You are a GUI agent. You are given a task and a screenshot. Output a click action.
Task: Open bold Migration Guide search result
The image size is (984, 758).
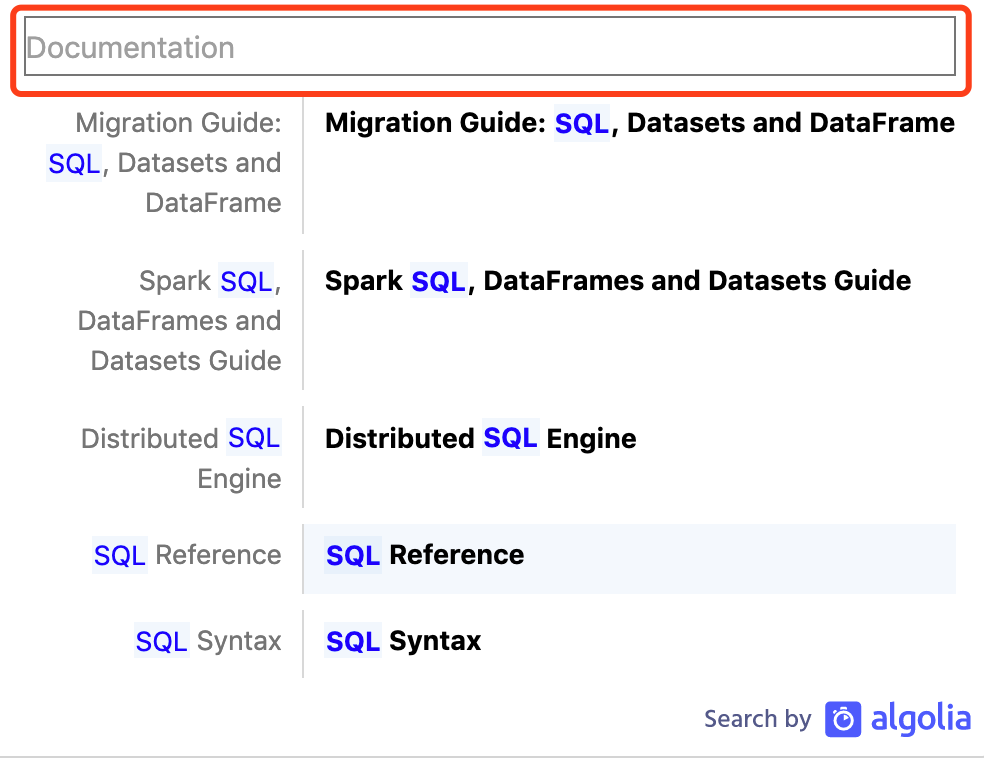pos(640,123)
